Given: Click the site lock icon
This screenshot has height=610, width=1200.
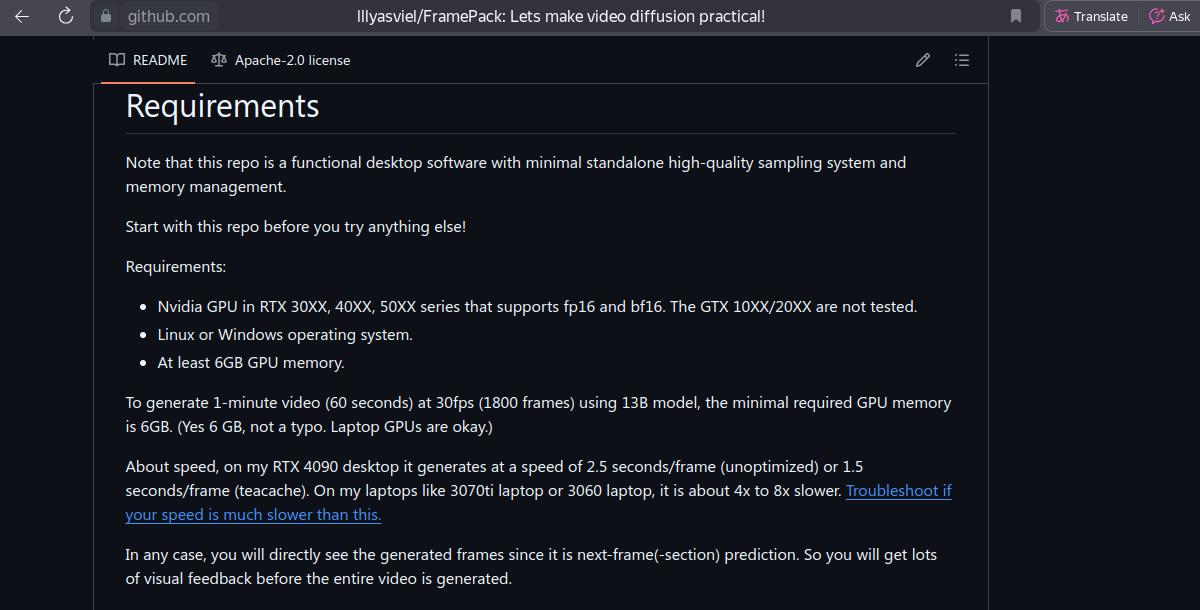Looking at the screenshot, I should 106,16.
